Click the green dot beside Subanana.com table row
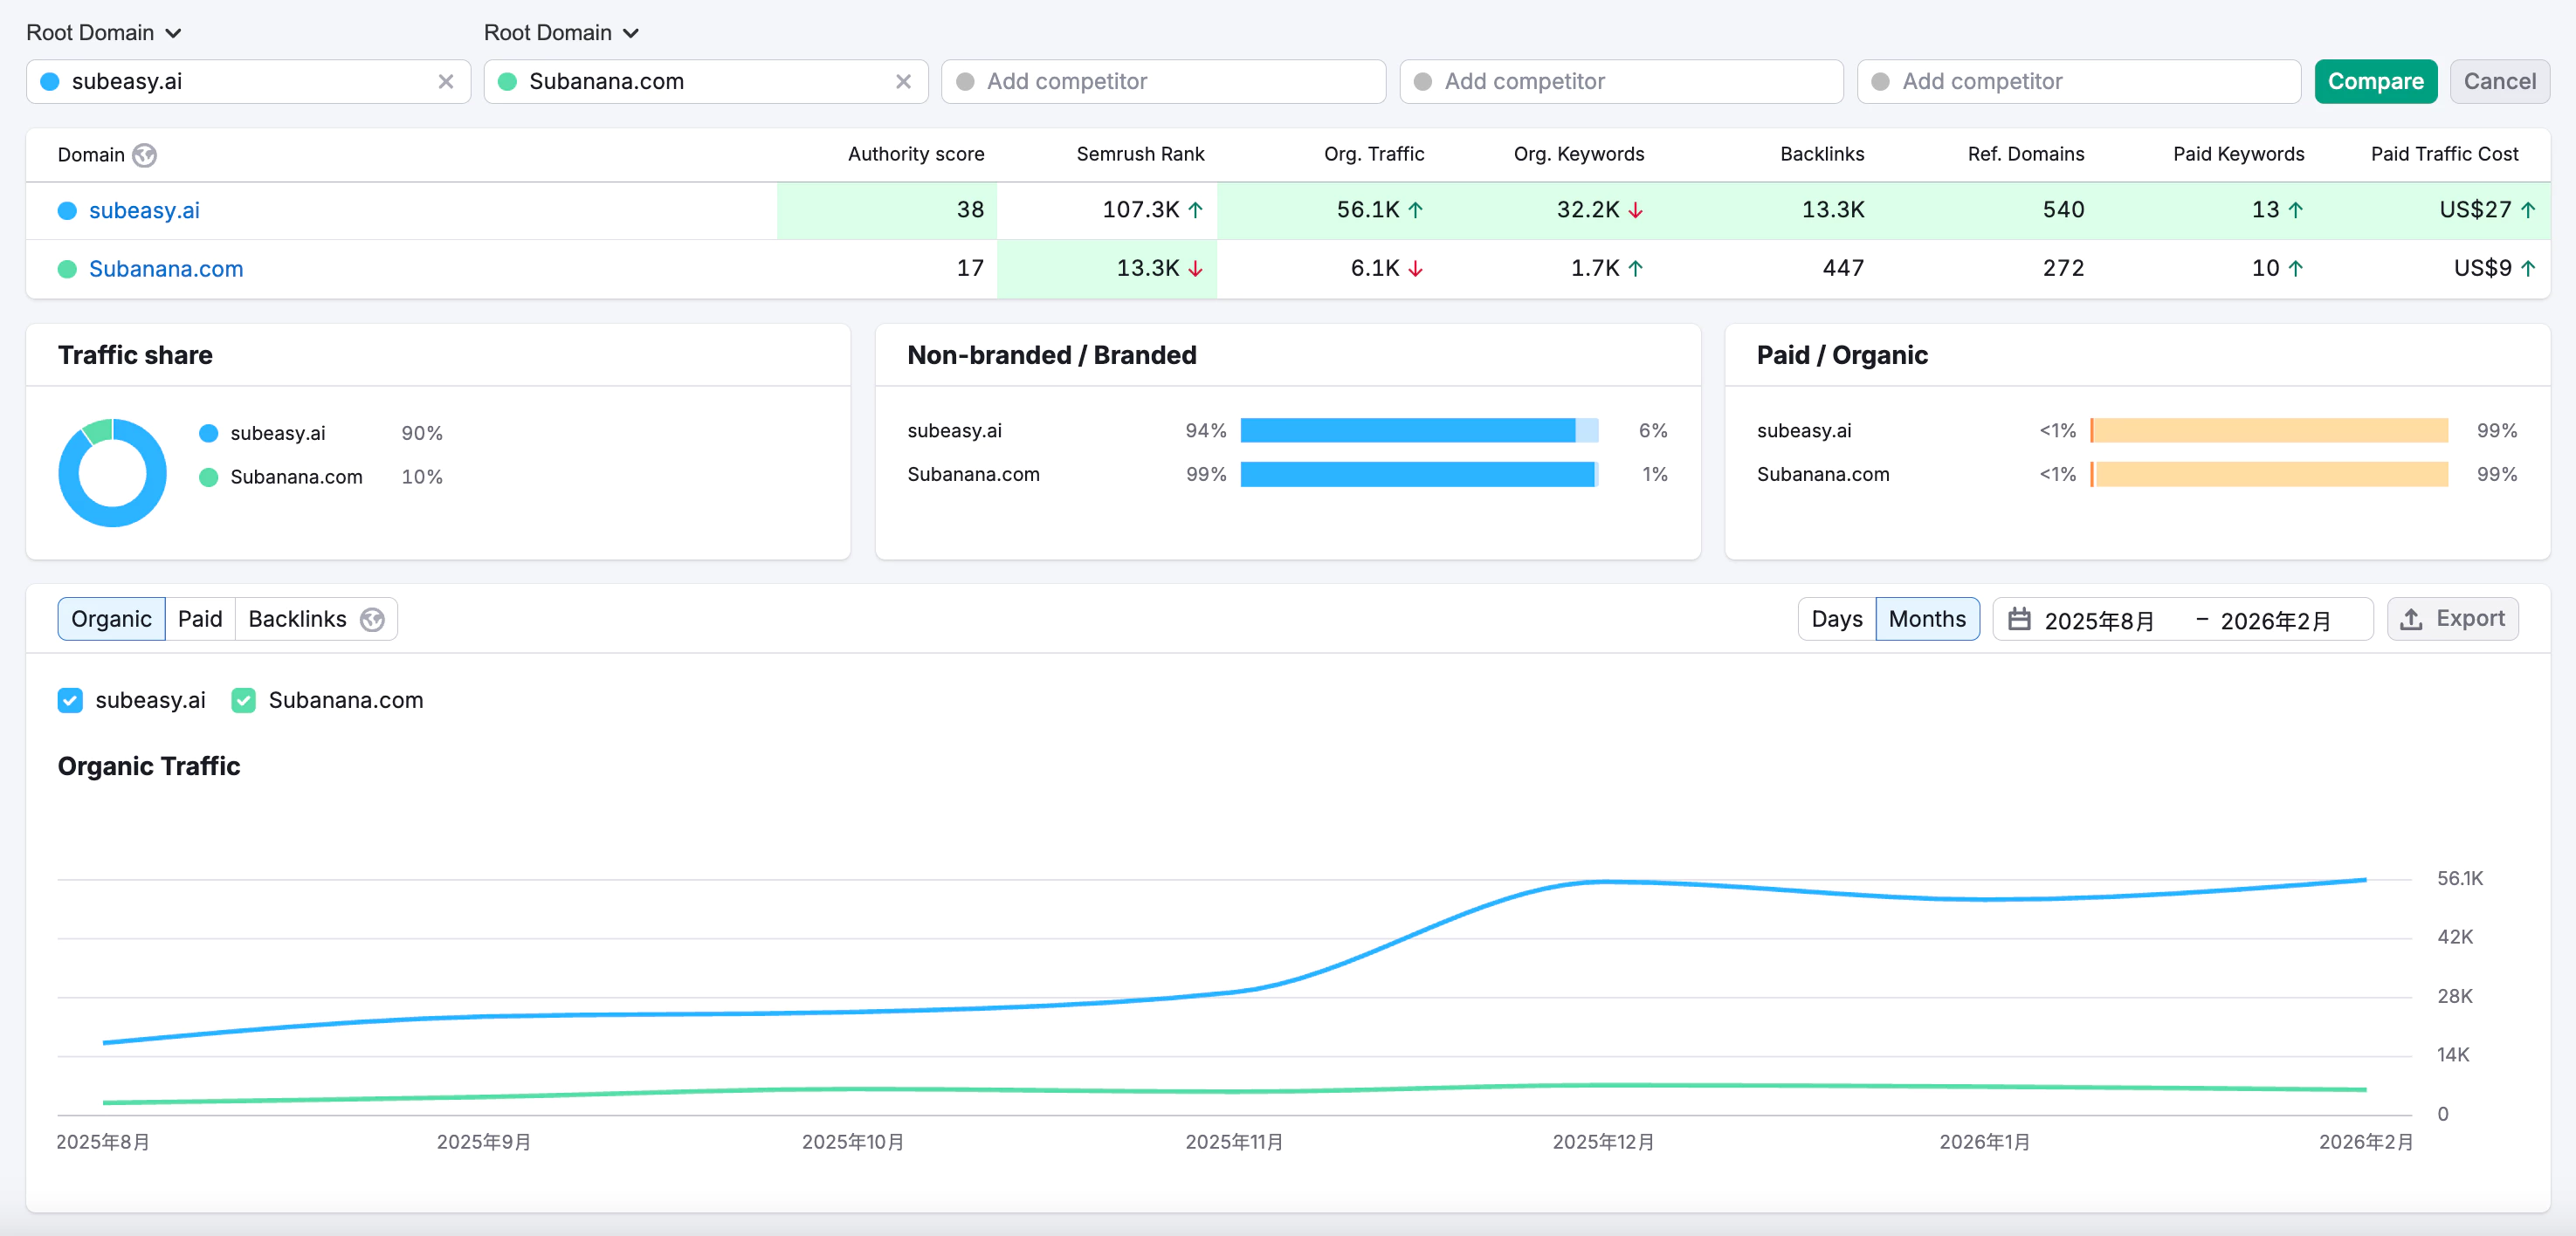Screen dimensions: 2576x1236 click(67, 269)
